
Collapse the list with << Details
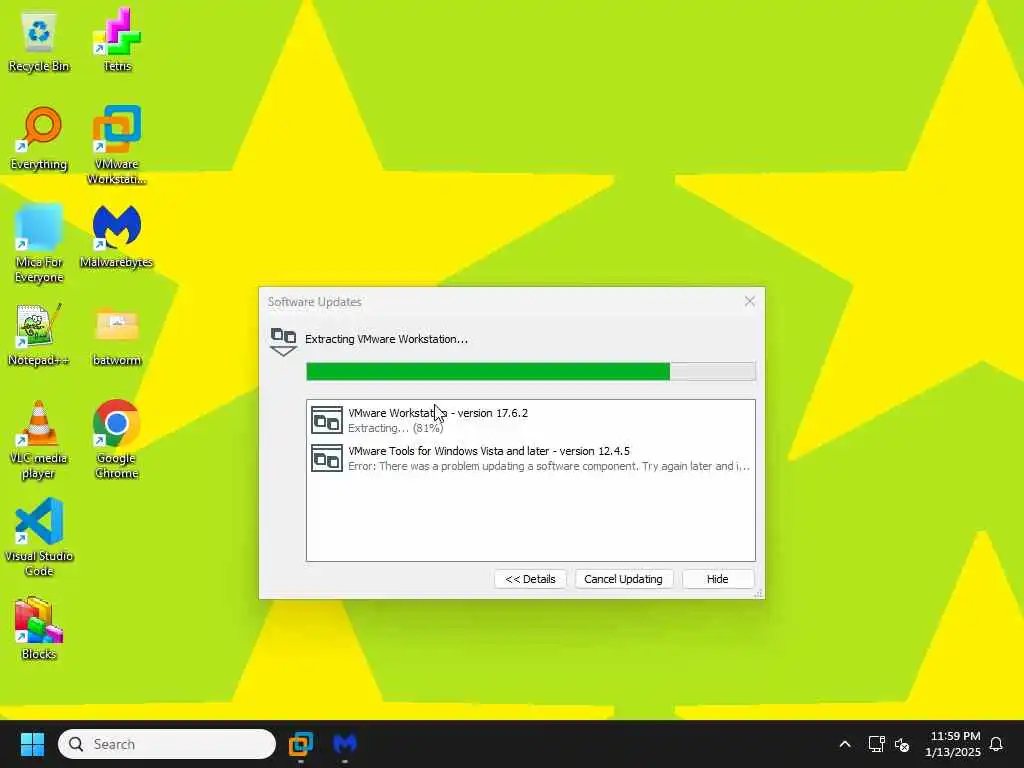click(530, 579)
